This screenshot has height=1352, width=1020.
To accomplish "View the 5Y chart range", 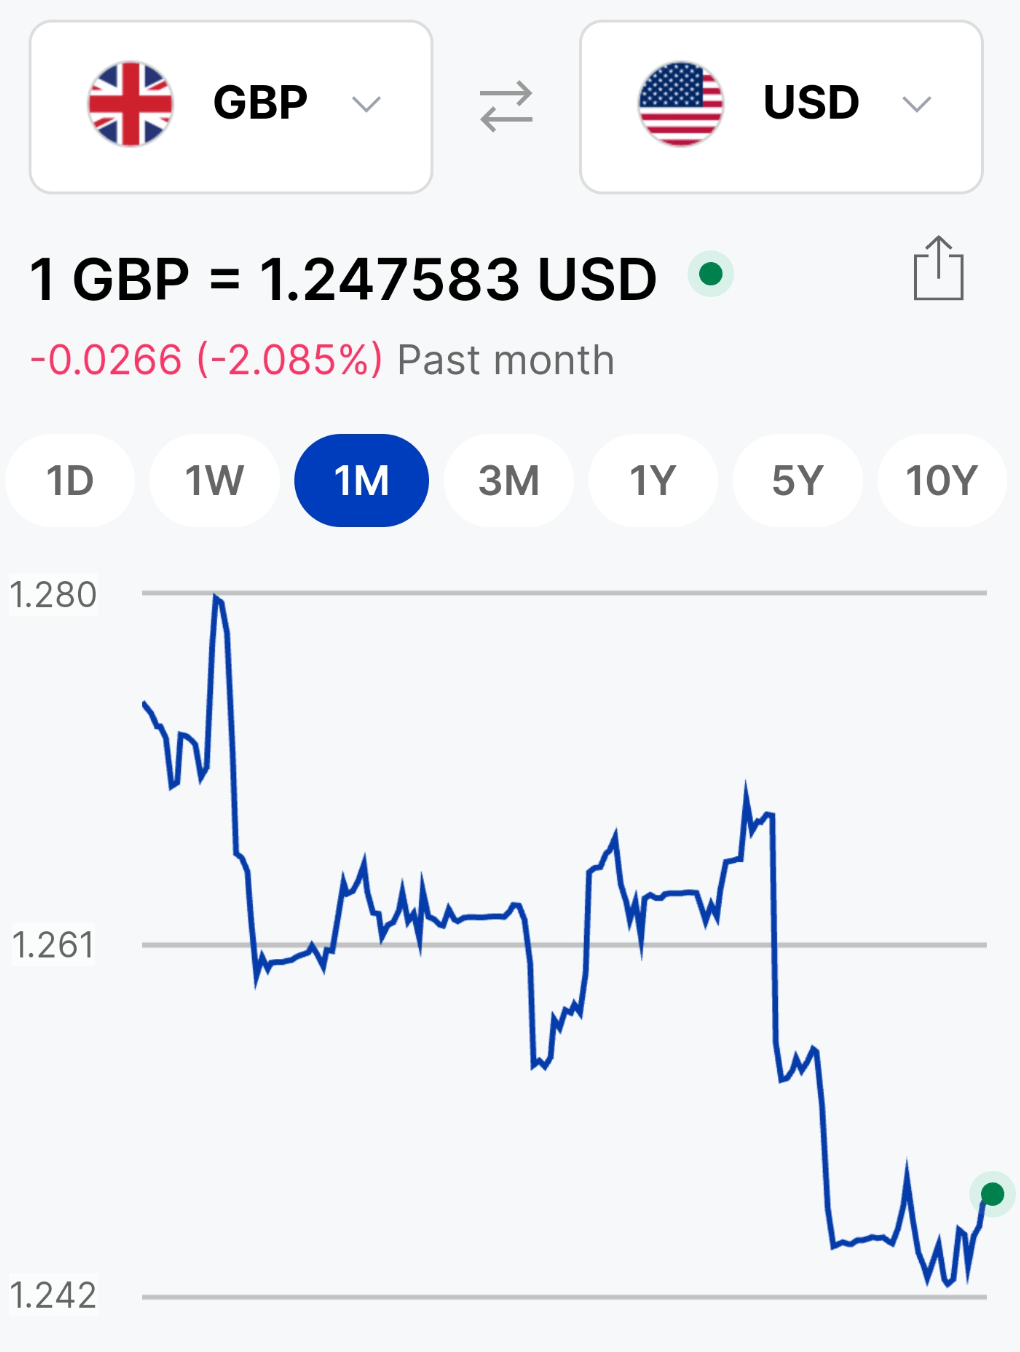I will coord(797,481).
